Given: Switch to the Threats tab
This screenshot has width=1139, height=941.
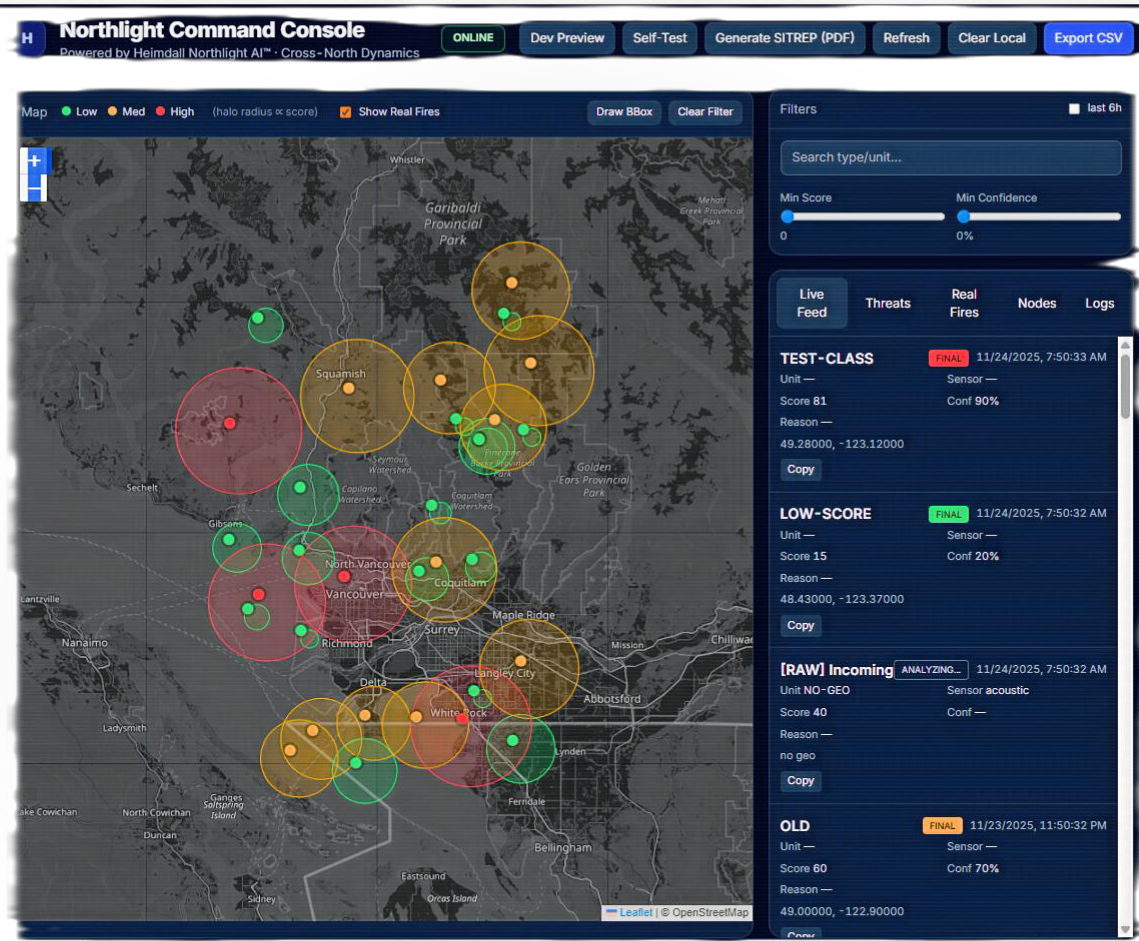Looking at the screenshot, I should (887, 303).
